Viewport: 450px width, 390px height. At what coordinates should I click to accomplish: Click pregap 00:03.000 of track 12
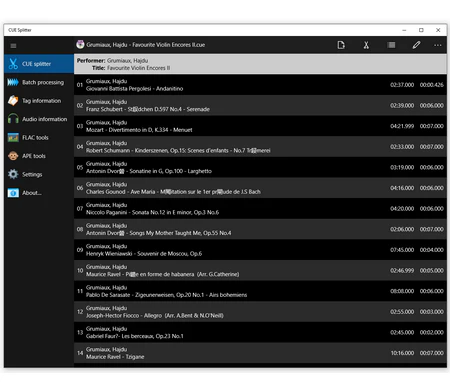coord(432,312)
